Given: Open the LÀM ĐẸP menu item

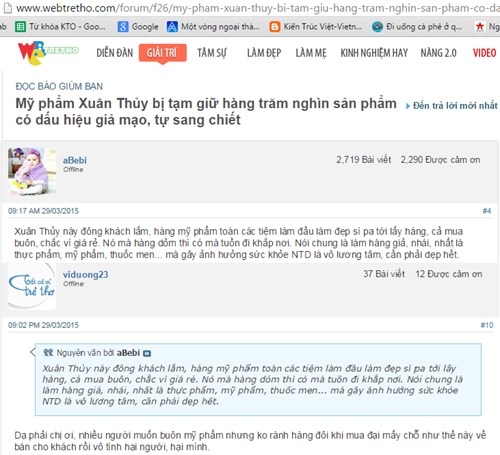Looking at the screenshot, I should [264, 53].
